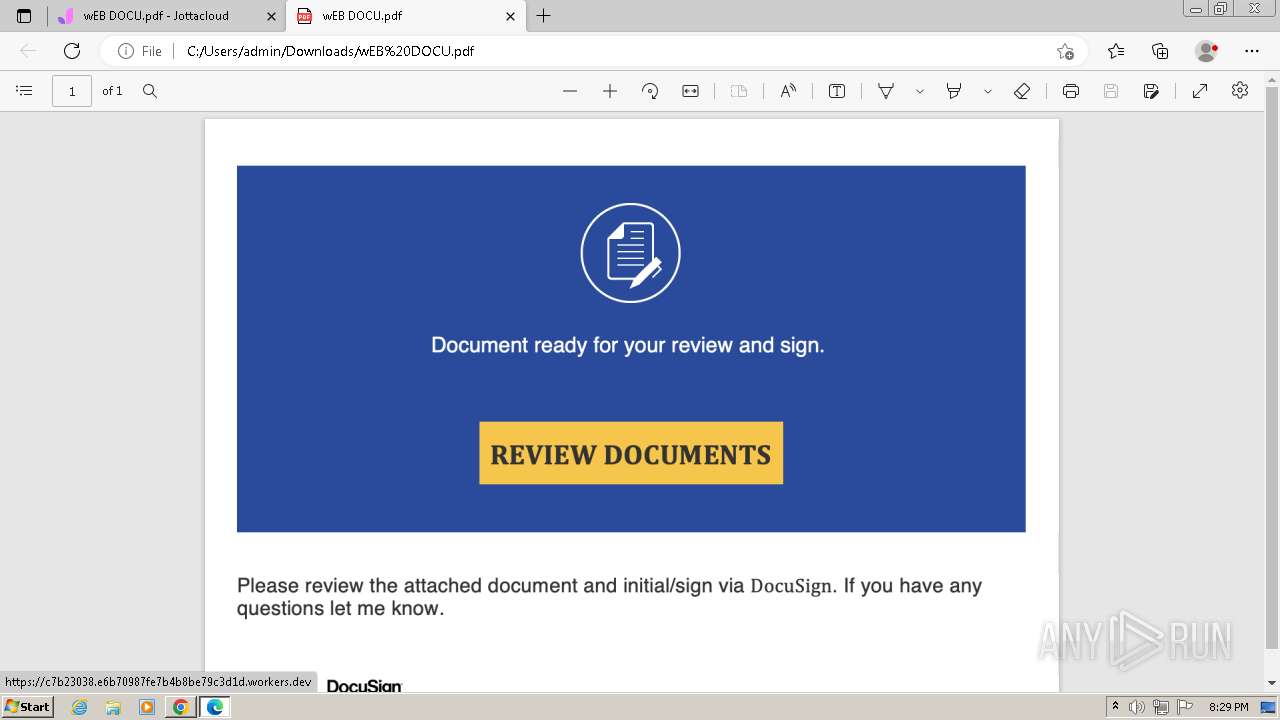Open Edge Settings and more menu
The height and width of the screenshot is (720, 1280).
click(1252, 51)
